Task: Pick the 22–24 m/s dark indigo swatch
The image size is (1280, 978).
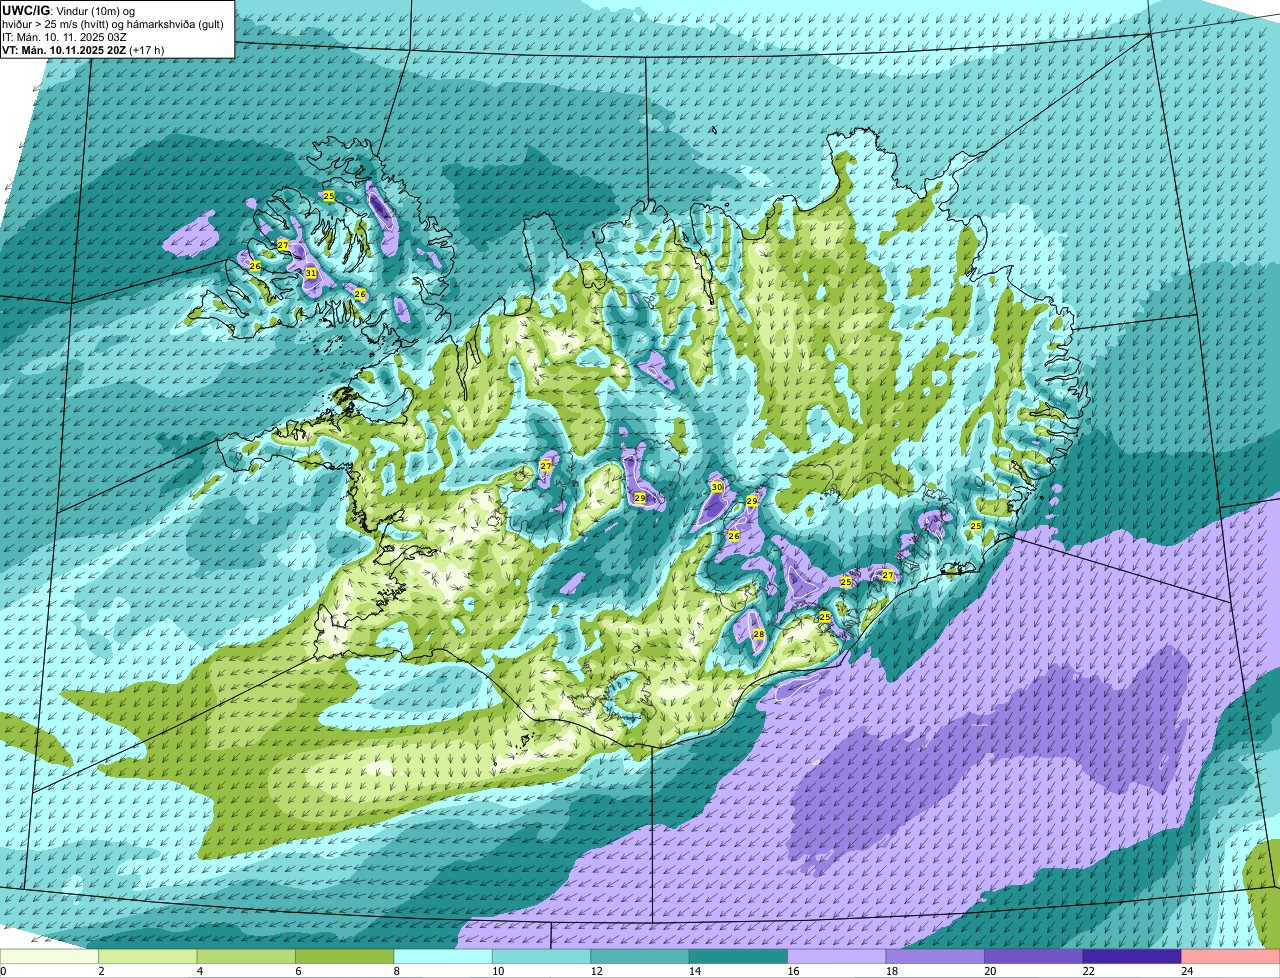Action: pyautogui.click(x=1133, y=956)
